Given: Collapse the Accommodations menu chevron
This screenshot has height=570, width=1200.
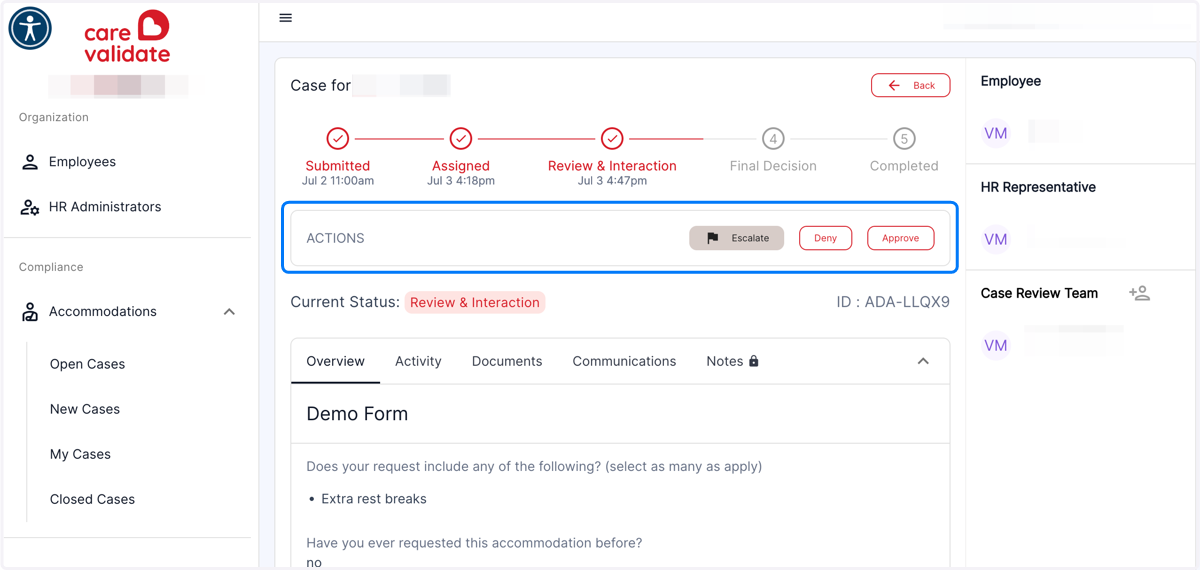Looking at the screenshot, I should click(229, 312).
